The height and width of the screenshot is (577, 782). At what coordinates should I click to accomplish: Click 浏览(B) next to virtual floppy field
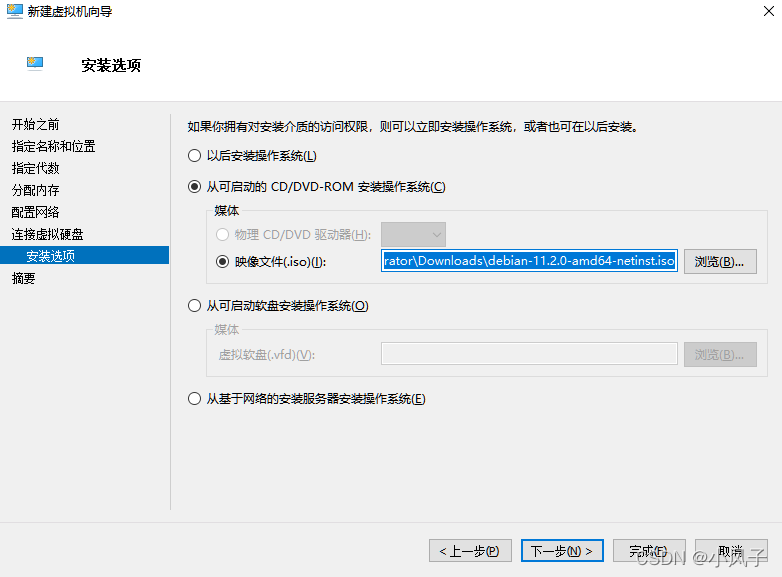[720, 355]
